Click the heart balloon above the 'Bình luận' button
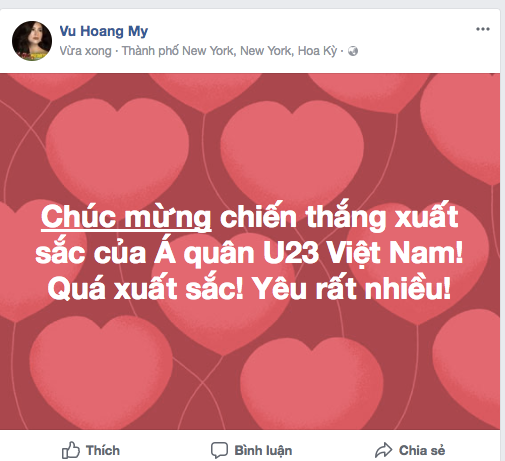The image size is (505, 461). pos(312,383)
